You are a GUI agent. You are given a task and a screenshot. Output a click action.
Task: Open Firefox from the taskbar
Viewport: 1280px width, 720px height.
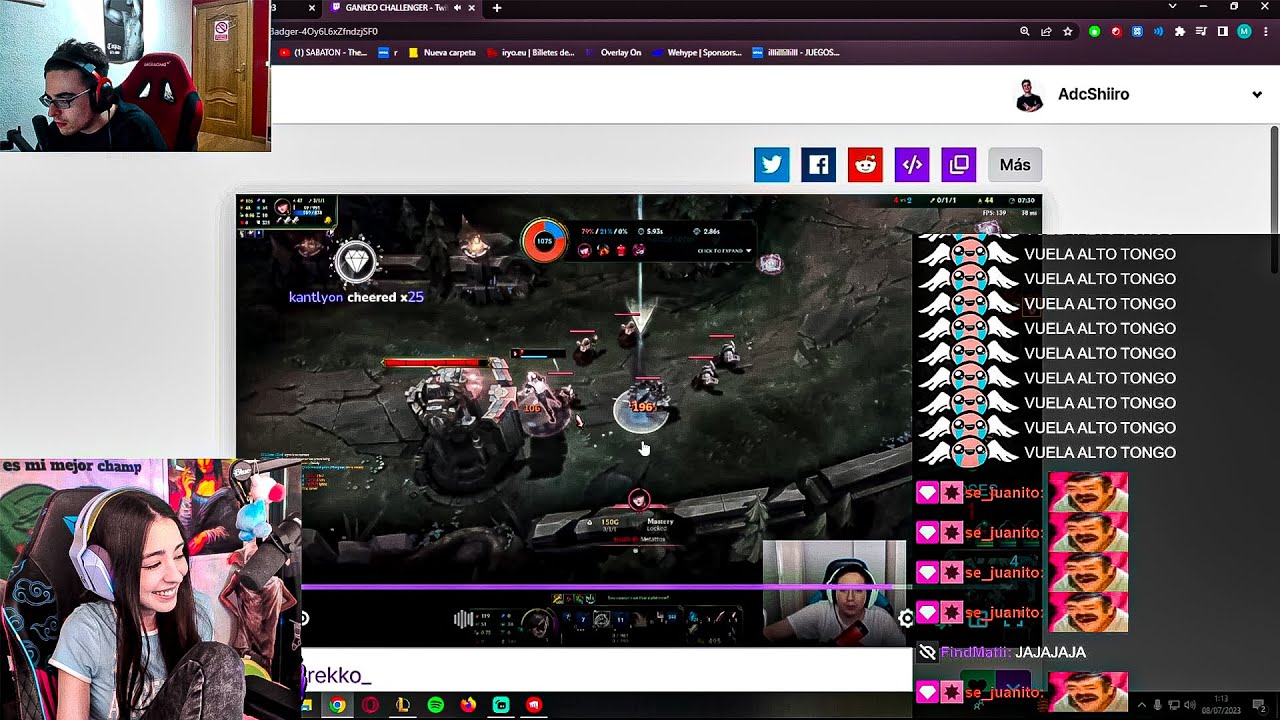tap(468, 705)
